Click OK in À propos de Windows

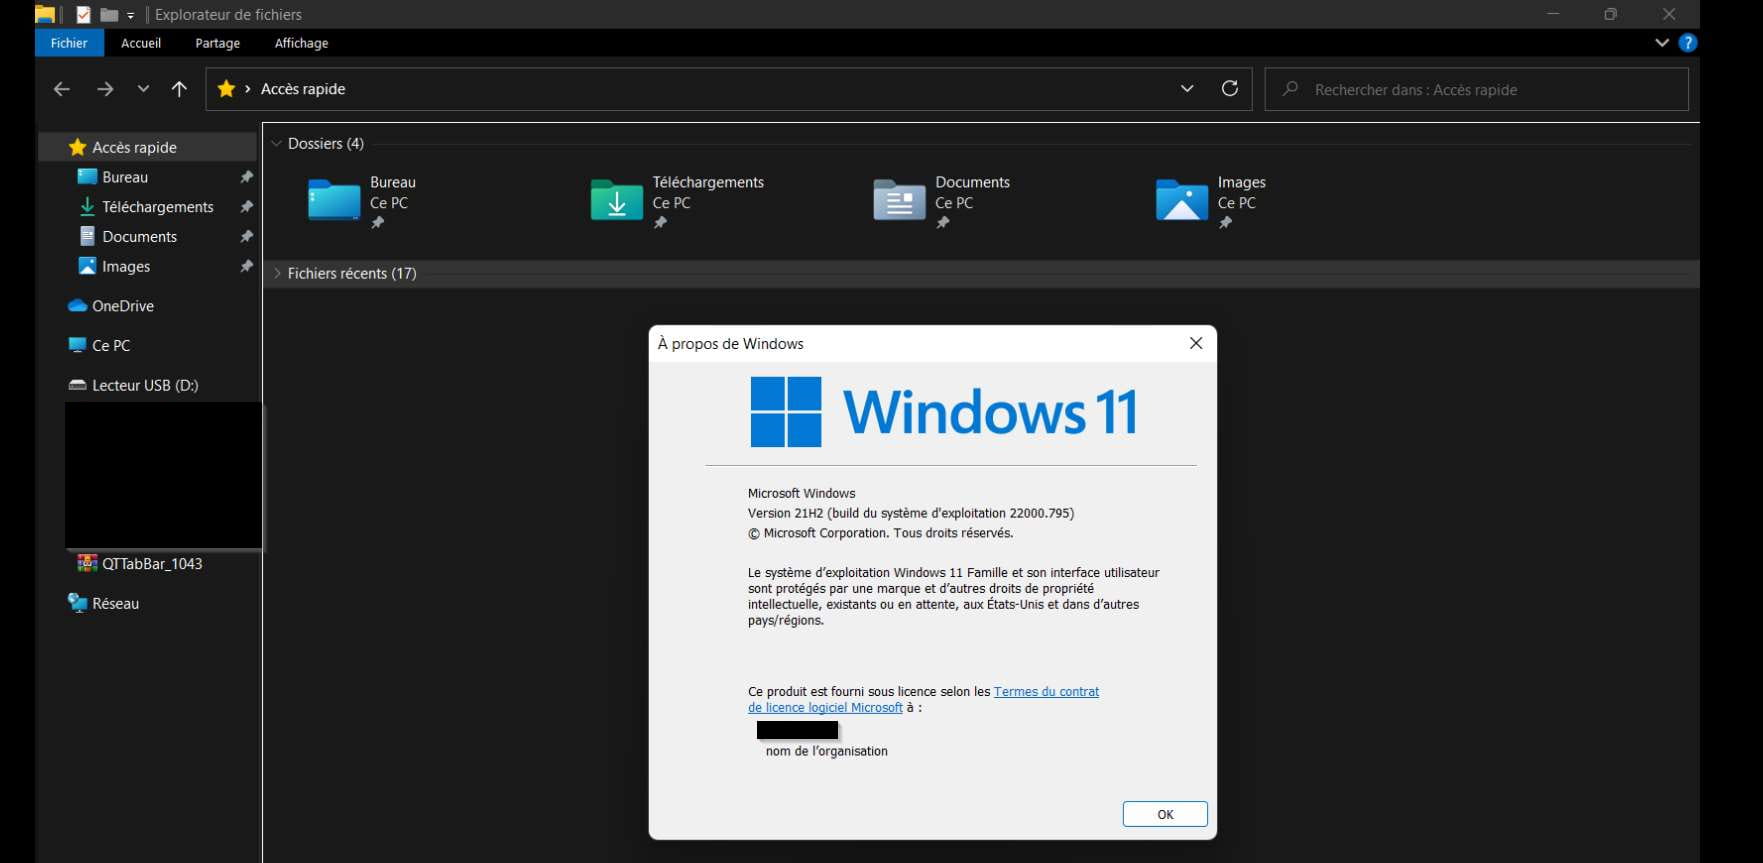(1165, 814)
